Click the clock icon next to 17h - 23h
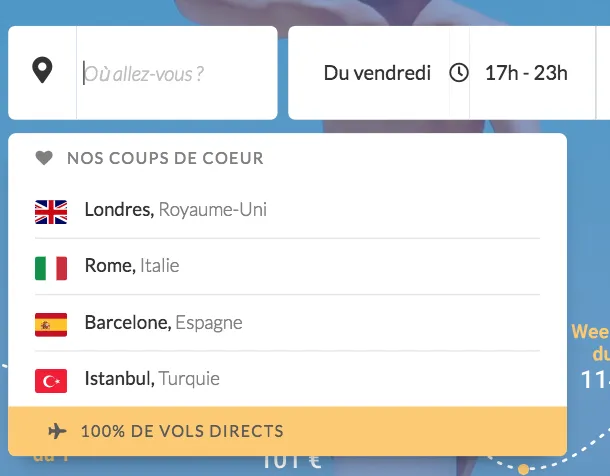This screenshot has width=610, height=476. coord(458,73)
